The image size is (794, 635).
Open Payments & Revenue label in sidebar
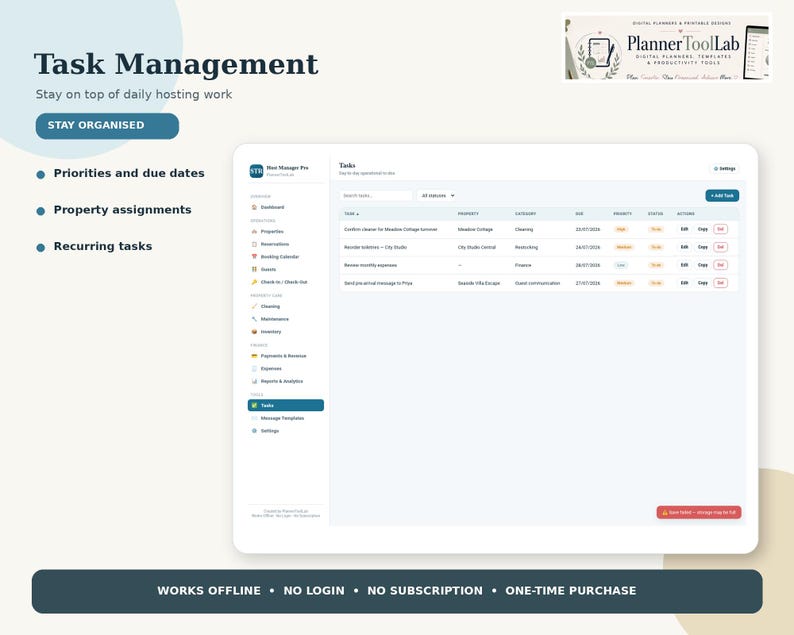coord(283,356)
